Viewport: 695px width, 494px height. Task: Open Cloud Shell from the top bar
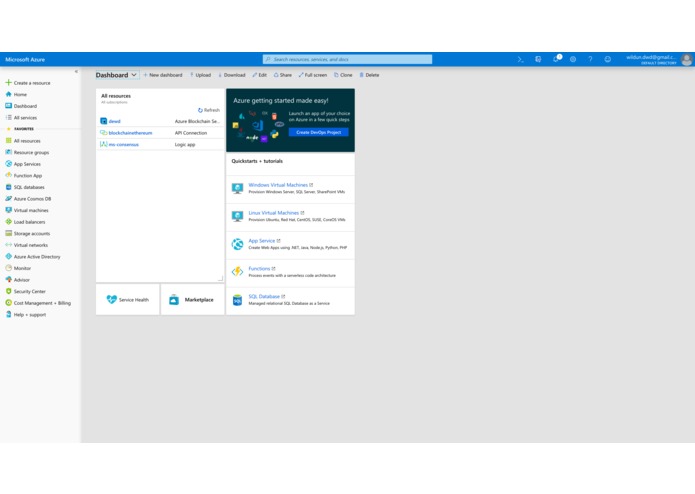pos(520,59)
